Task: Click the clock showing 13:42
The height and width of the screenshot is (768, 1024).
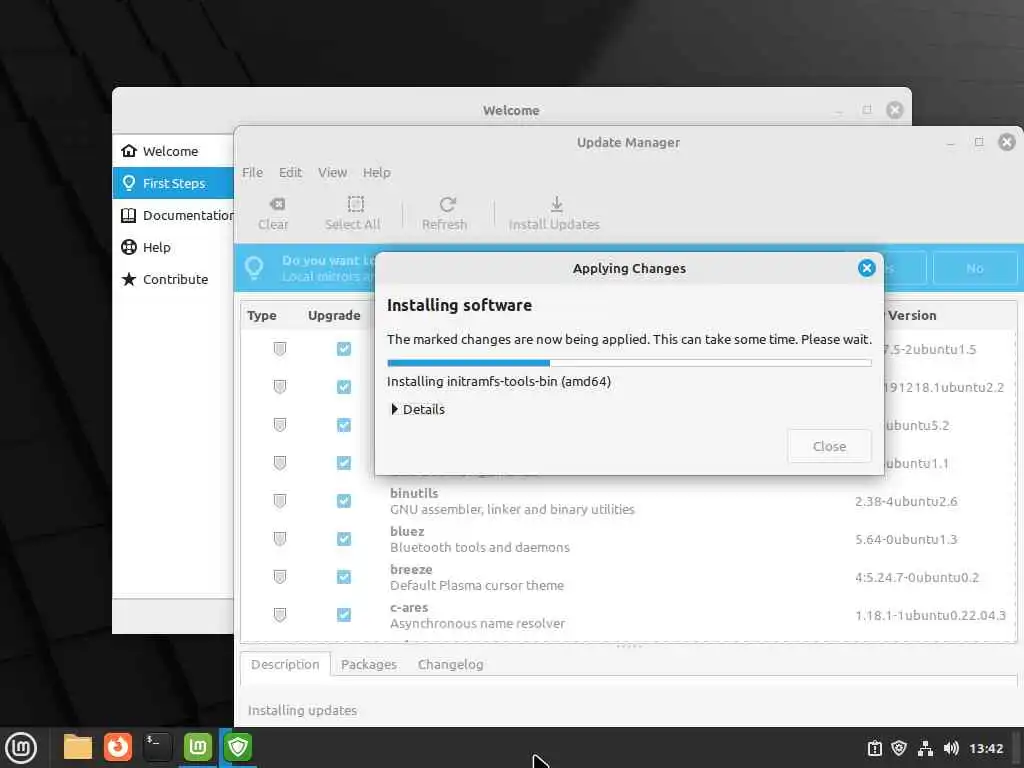Action: coord(986,748)
